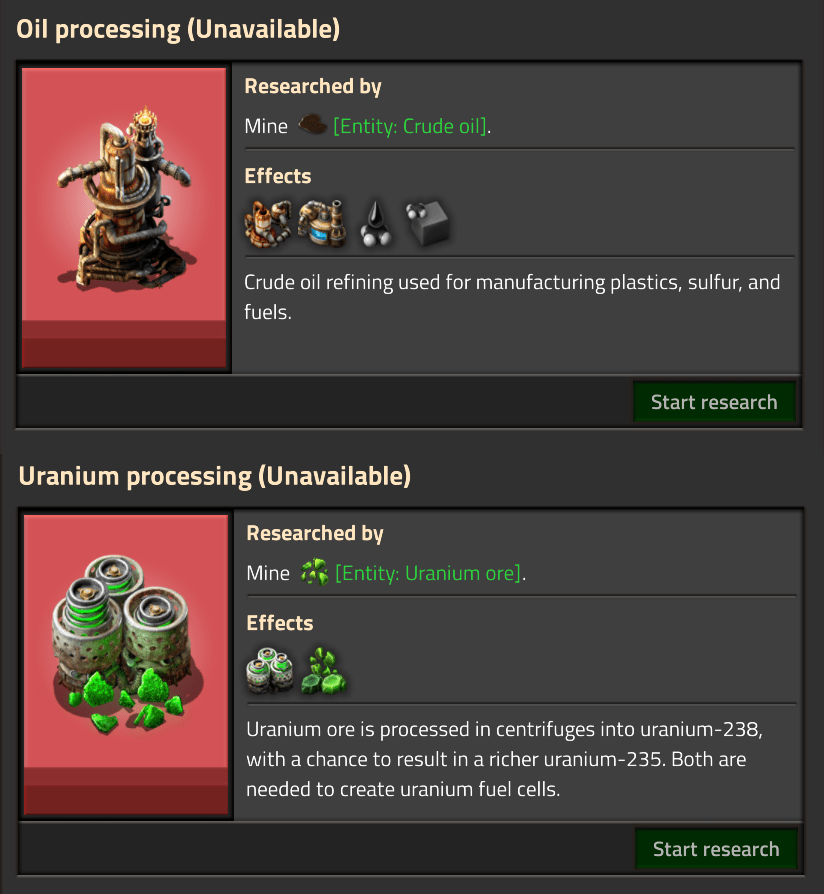Open the Entity: Crude oil link
The image size is (824, 894).
click(410, 127)
